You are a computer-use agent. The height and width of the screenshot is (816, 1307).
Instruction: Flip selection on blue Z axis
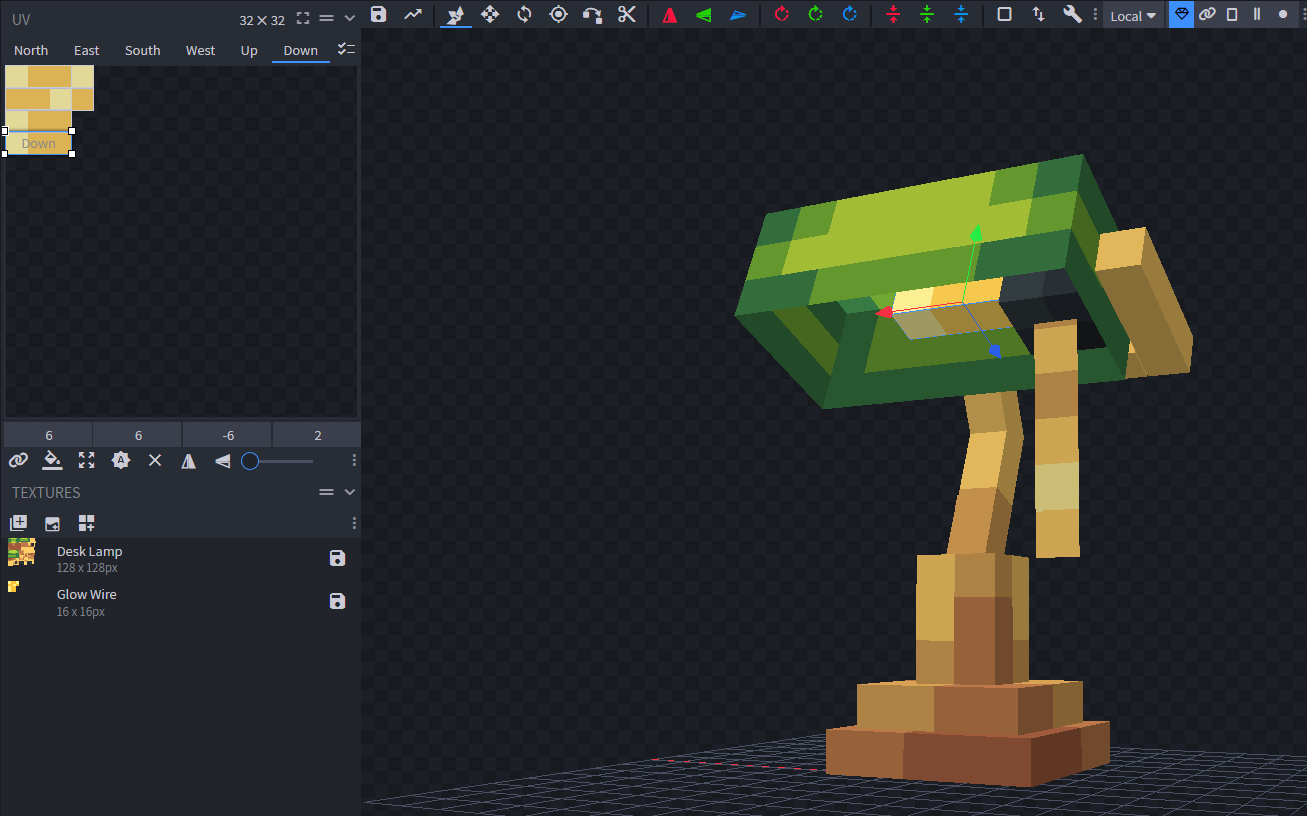pyautogui.click(x=738, y=15)
